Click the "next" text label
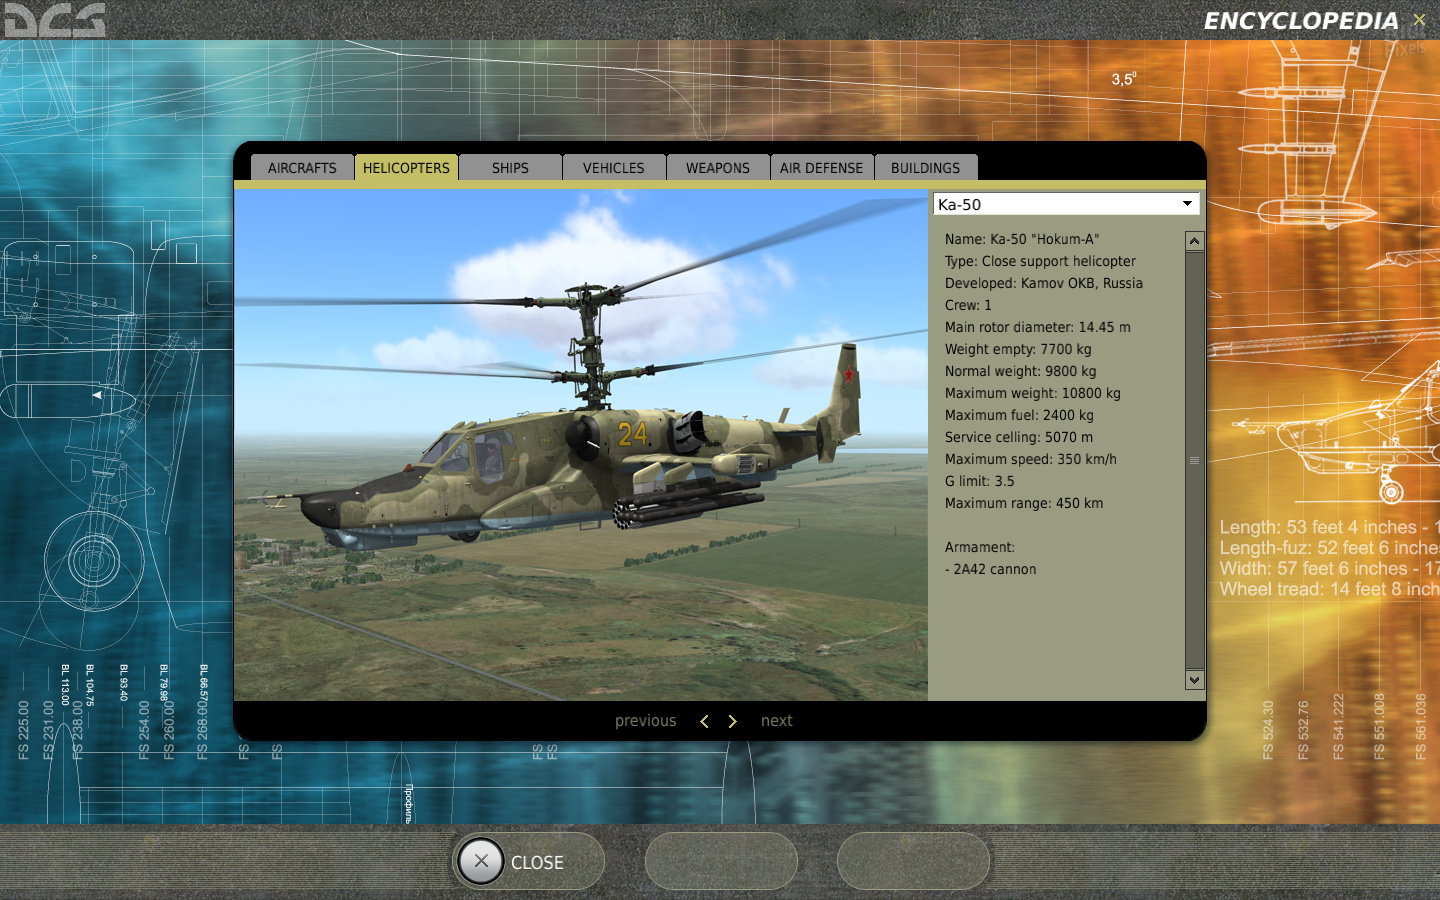1440x900 pixels. [776, 721]
